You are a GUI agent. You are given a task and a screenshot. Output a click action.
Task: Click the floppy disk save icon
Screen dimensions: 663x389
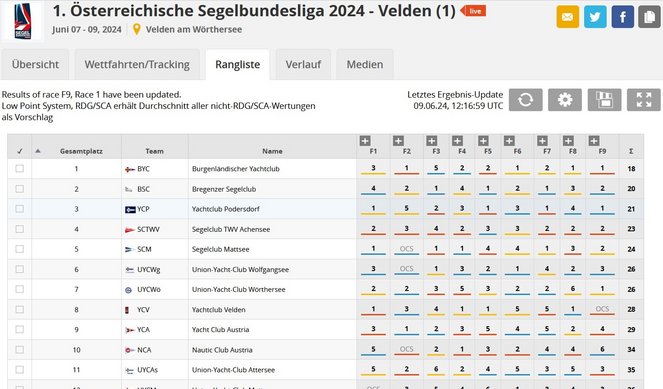604,100
